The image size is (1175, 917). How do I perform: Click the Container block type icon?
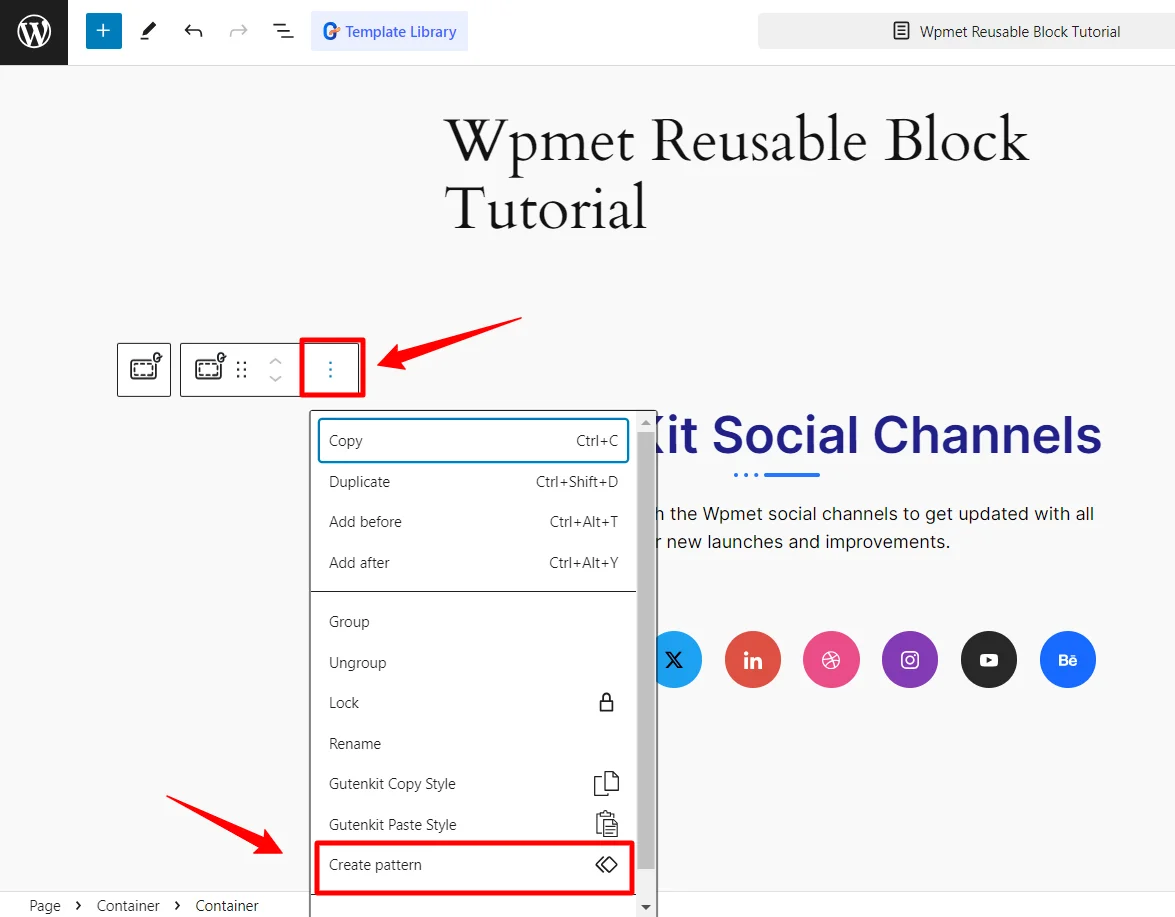(x=209, y=369)
